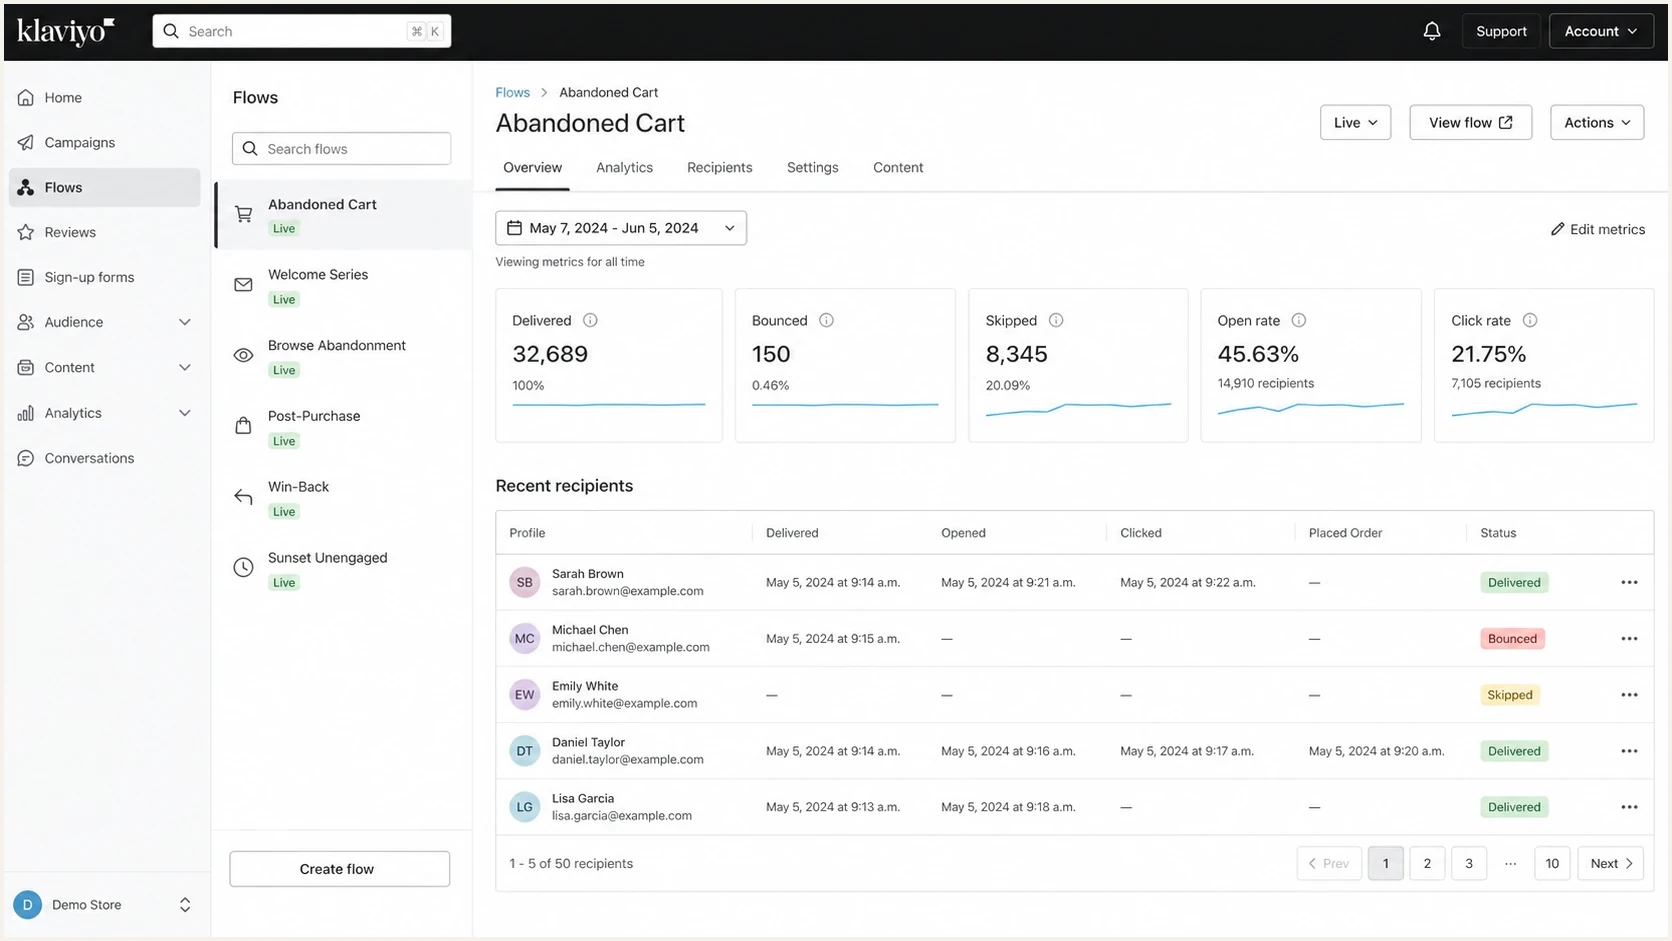Click info icon next to Open rate
Image resolution: width=1672 pixels, height=941 pixels.
pos(1299,320)
